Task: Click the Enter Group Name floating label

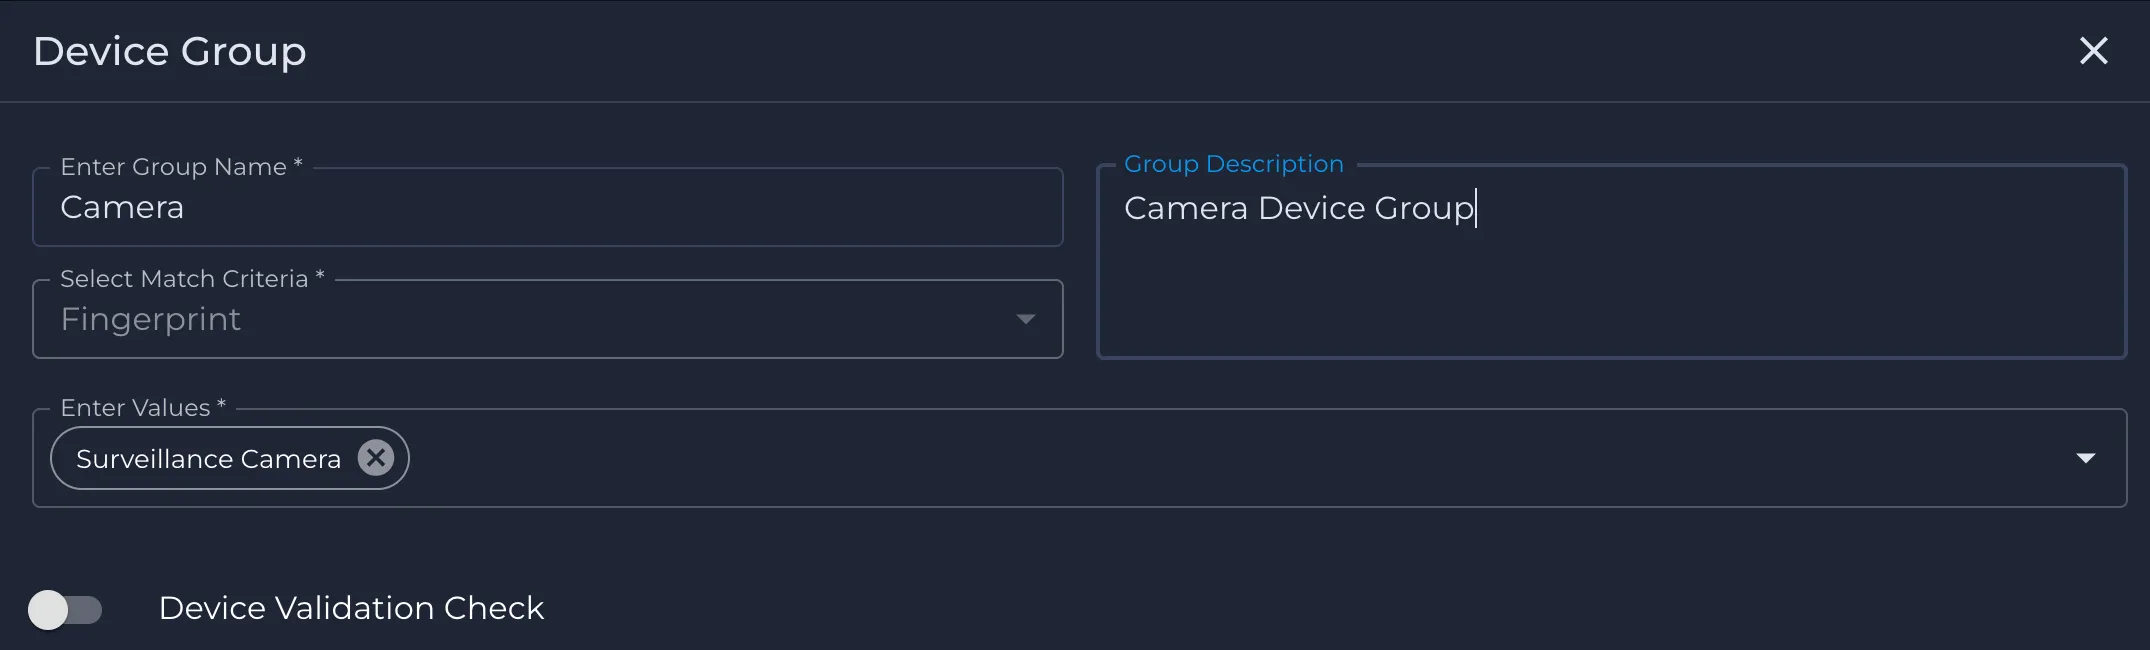Action: pos(181,167)
